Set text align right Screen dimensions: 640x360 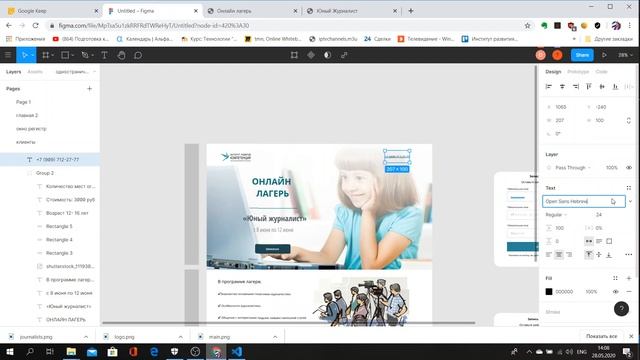pos(569,255)
